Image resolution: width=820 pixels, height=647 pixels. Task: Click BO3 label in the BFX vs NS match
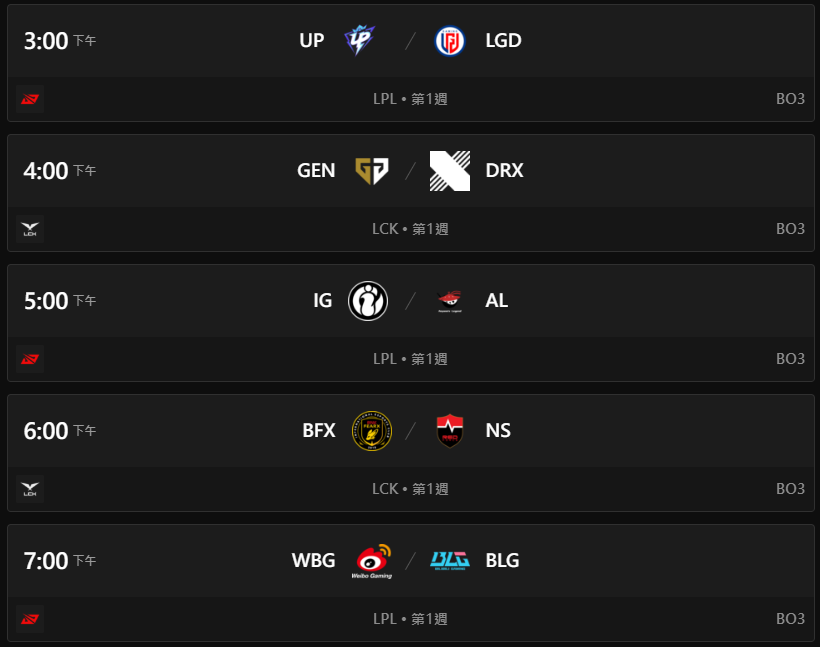click(790, 489)
